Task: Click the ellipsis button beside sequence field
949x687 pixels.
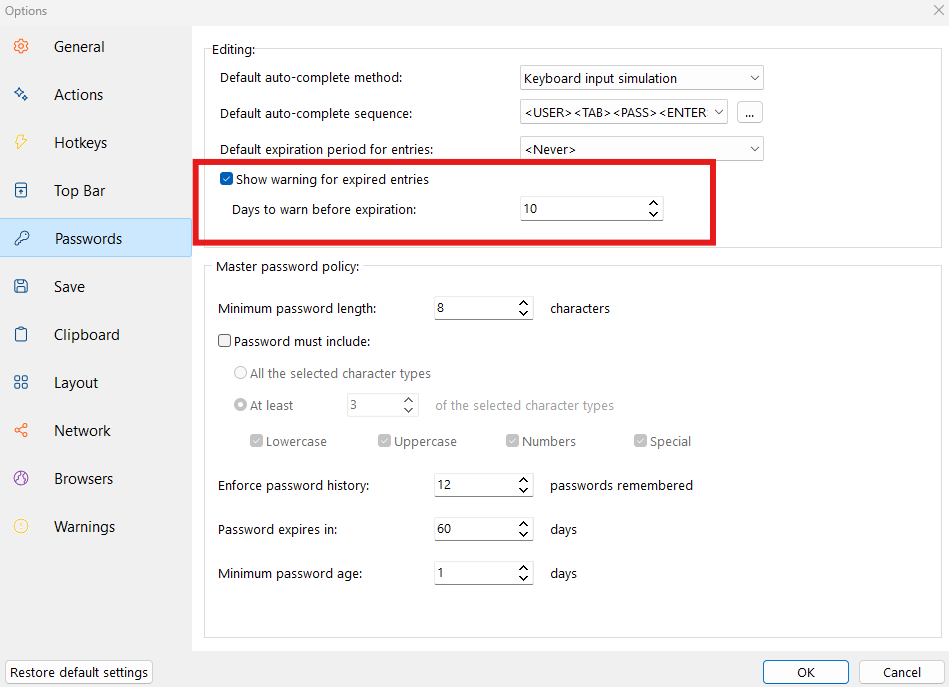Action: tap(750, 113)
